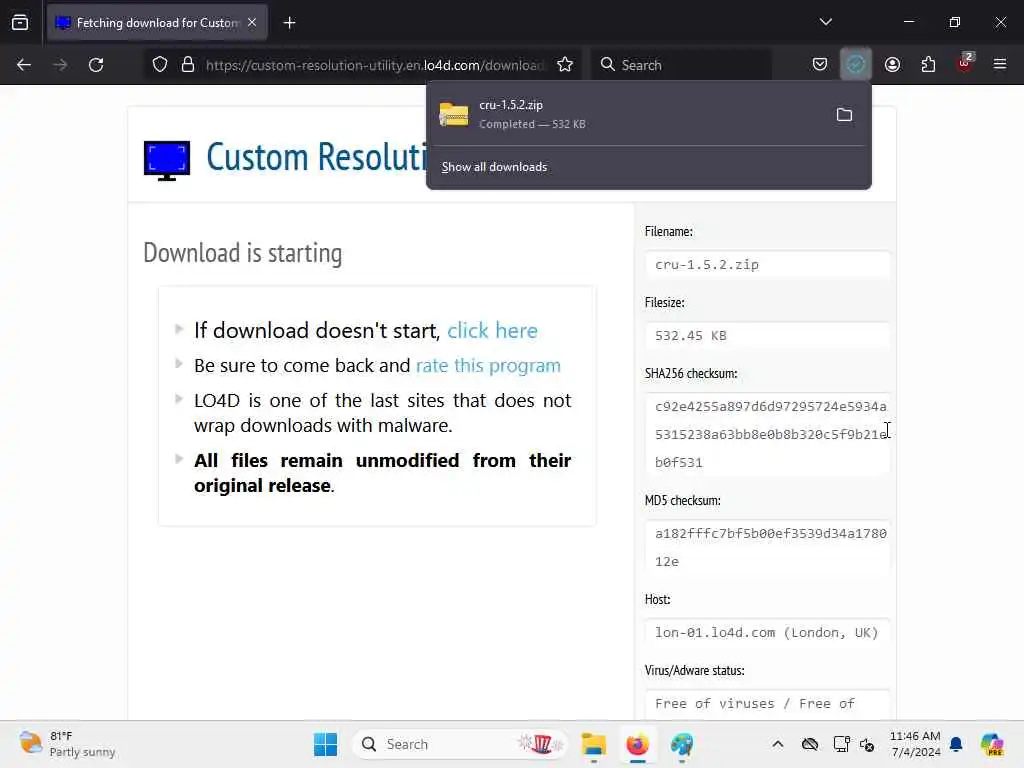Open tracking protection shield icon
This screenshot has width=1024, height=768.
(160, 65)
